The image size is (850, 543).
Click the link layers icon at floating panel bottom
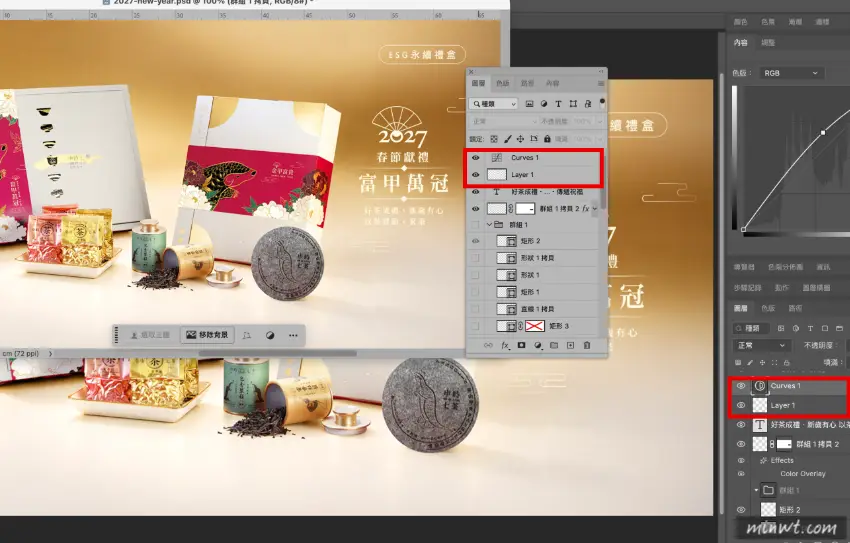point(488,345)
